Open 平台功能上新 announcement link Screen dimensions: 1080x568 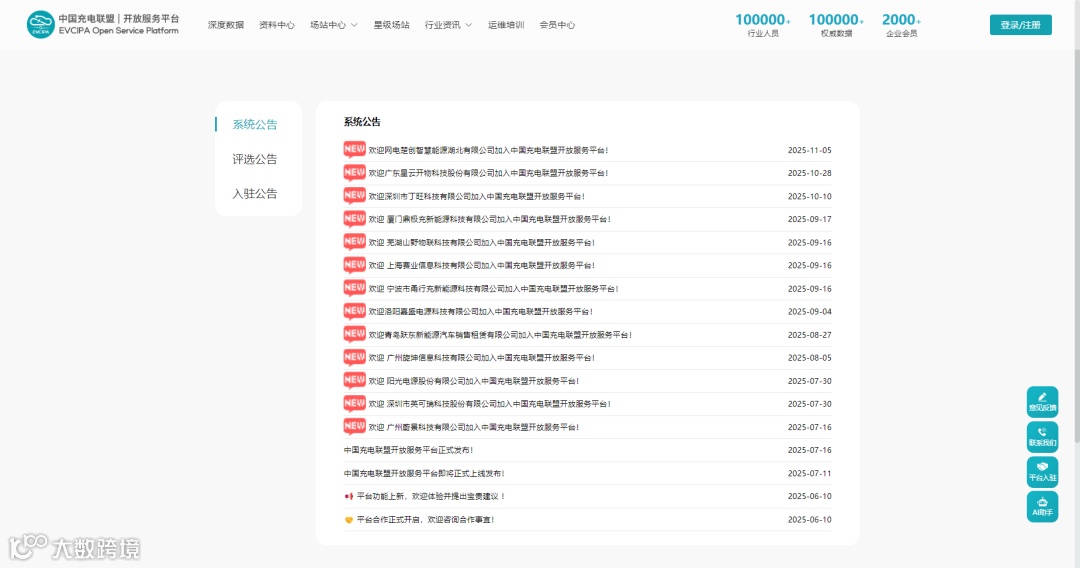pyautogui.click(x=431, y=496)
